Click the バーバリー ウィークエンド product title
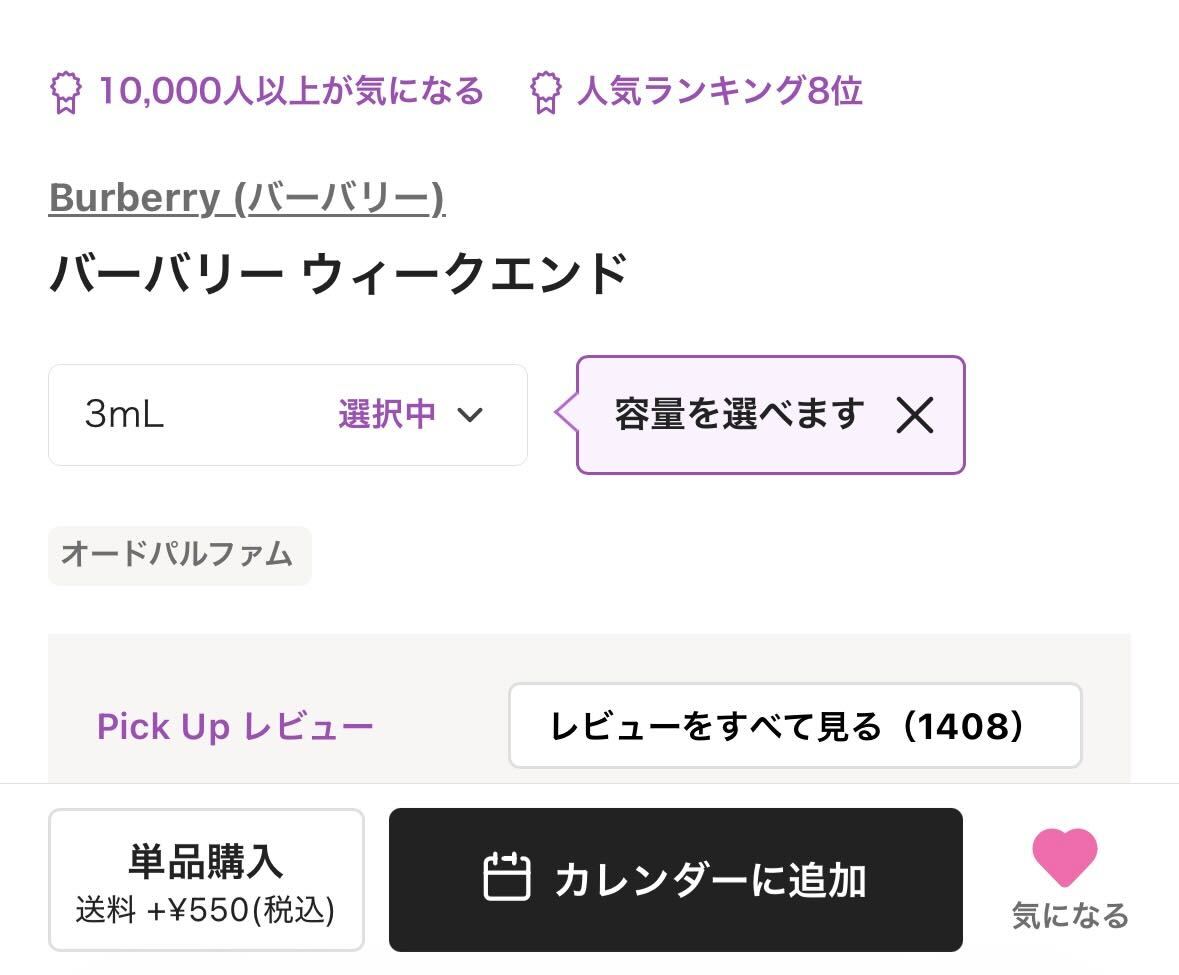 click(x=338, y=273)
